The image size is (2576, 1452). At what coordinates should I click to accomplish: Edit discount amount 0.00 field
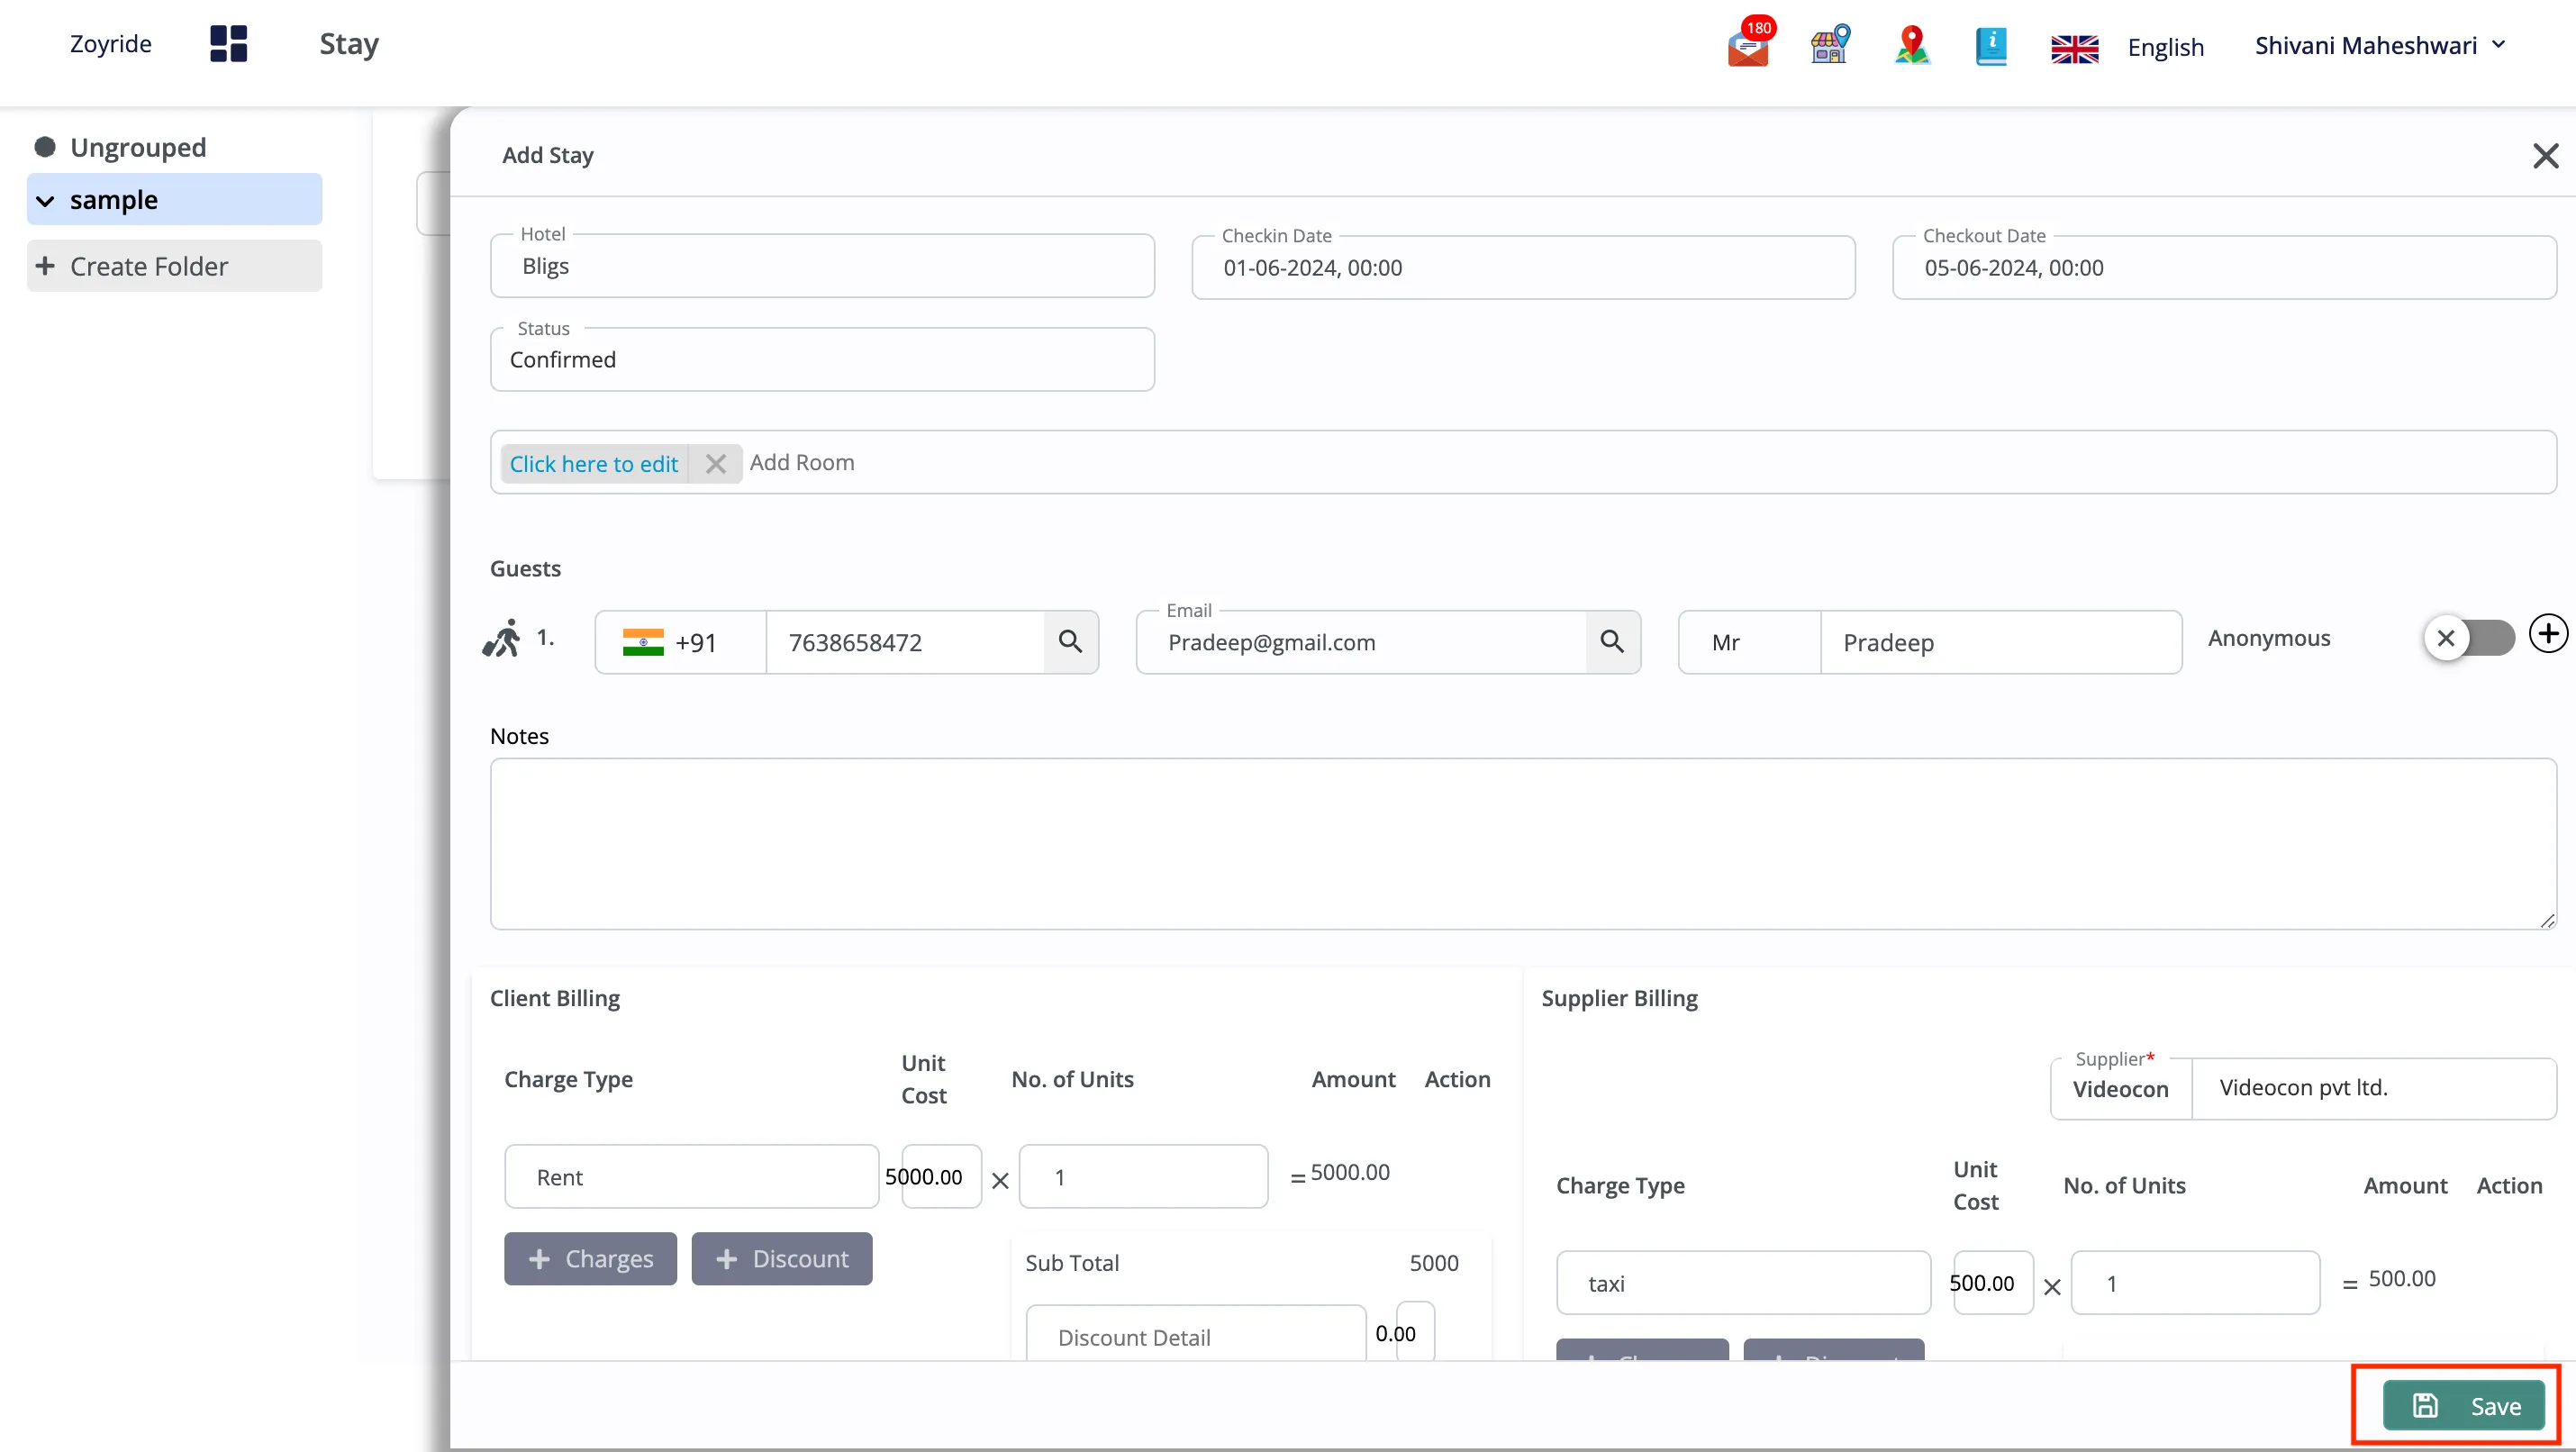tap(1415, 1332)
